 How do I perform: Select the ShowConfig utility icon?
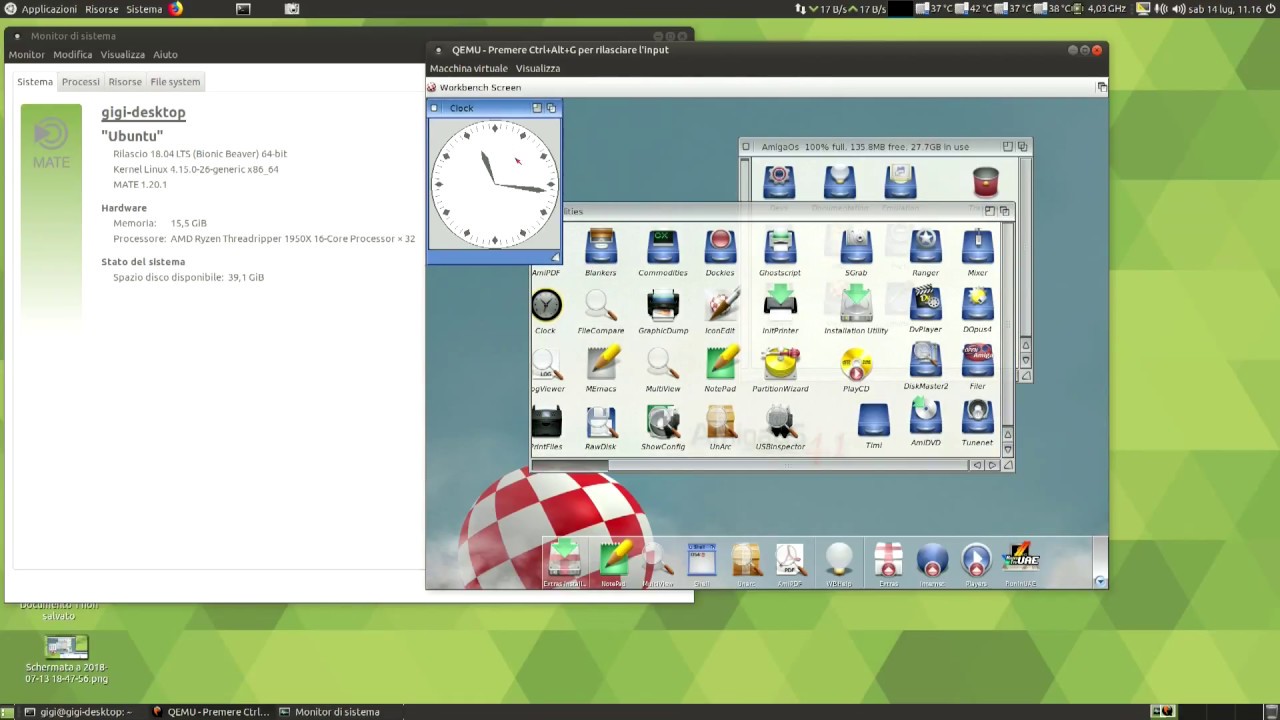coord(663,422)
